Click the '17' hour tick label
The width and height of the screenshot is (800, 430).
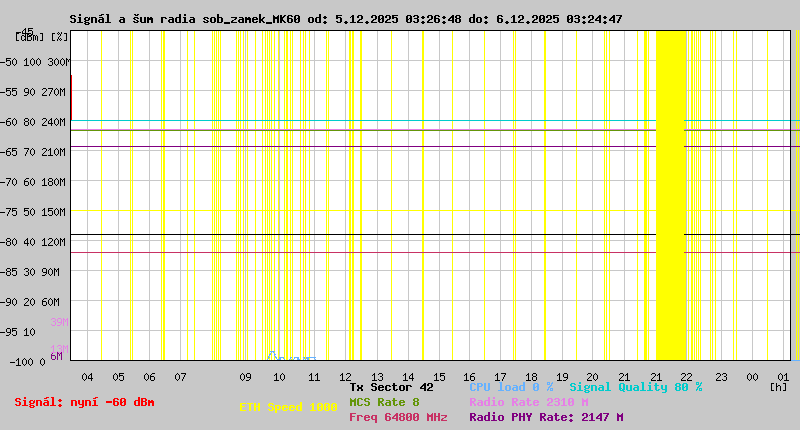pos(501,377)
